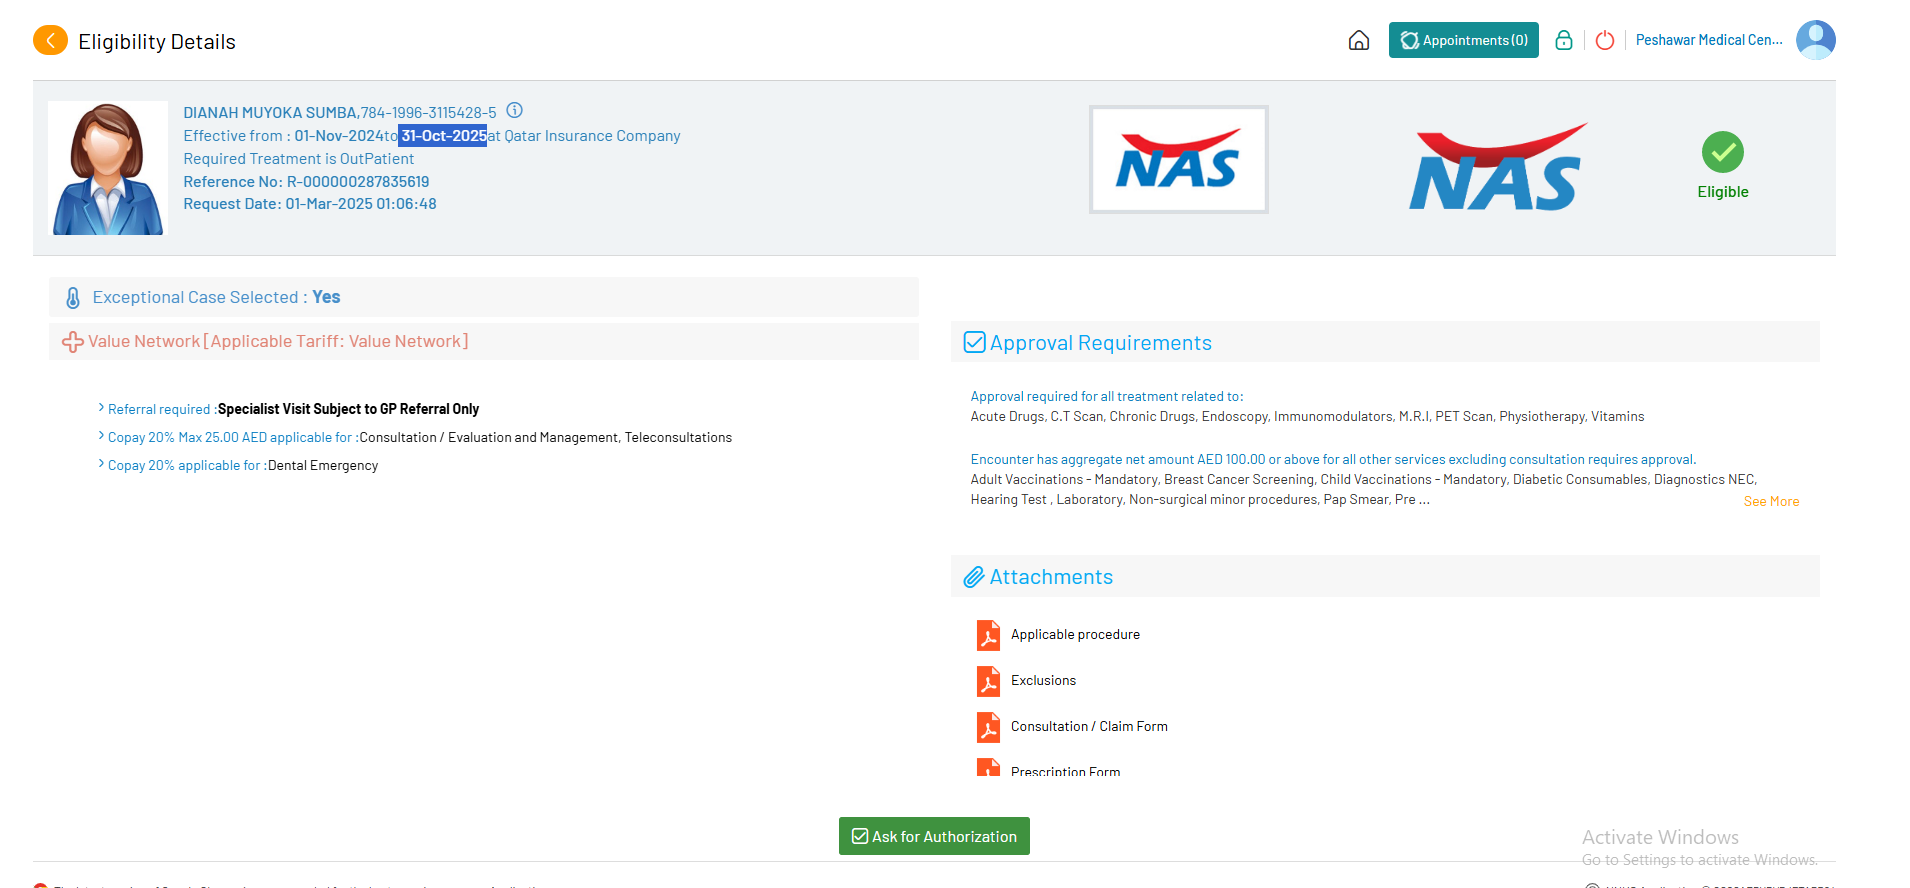The height and width of the screenshot is (888, 1910).
Task: Open the Appointments (0) button
Action: coord(1463,40)
